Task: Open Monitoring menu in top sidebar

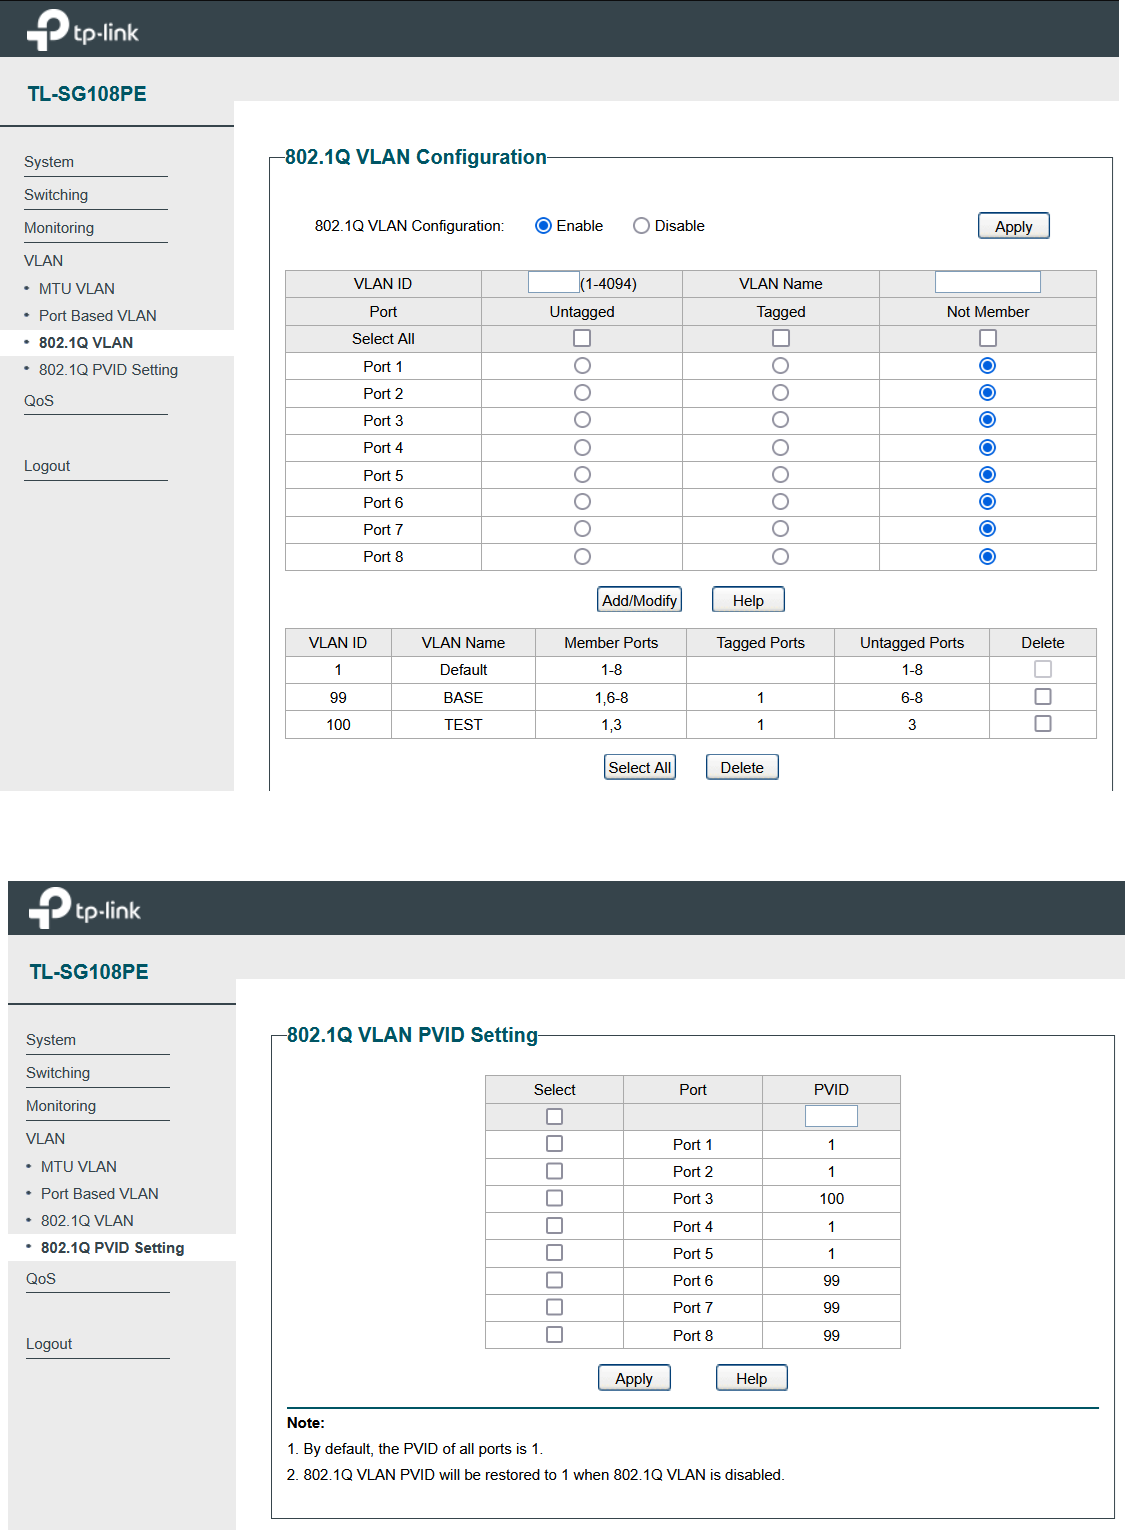Action: [59, 228]
